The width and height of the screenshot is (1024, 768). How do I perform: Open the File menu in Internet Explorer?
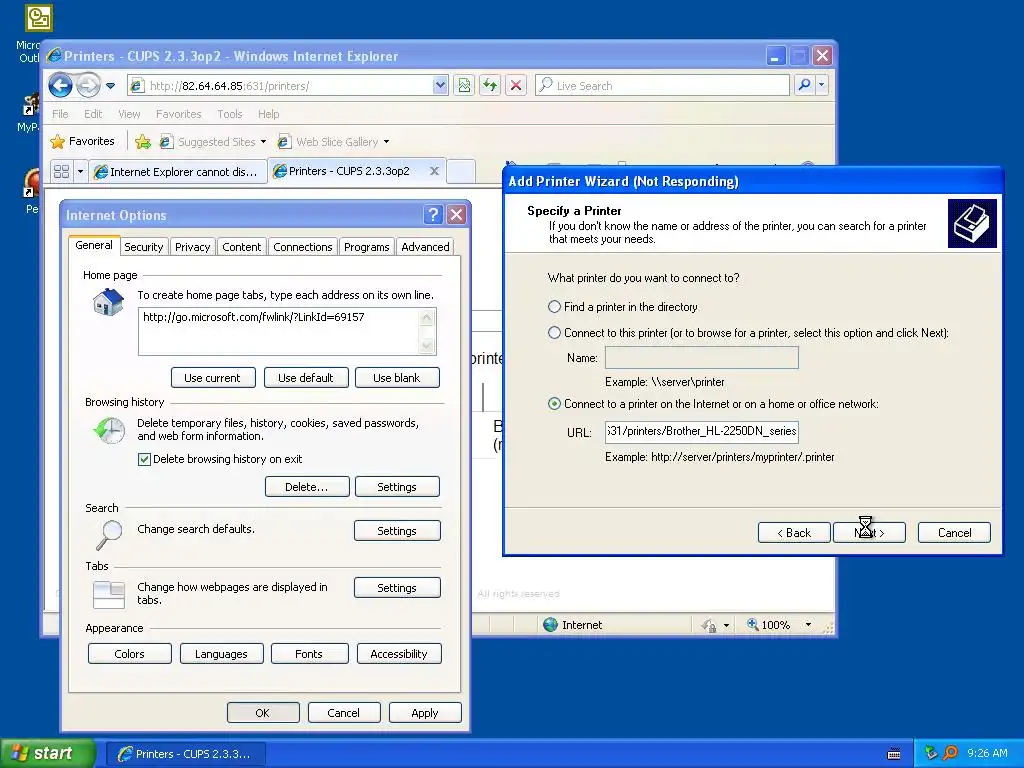click(60, 114)
